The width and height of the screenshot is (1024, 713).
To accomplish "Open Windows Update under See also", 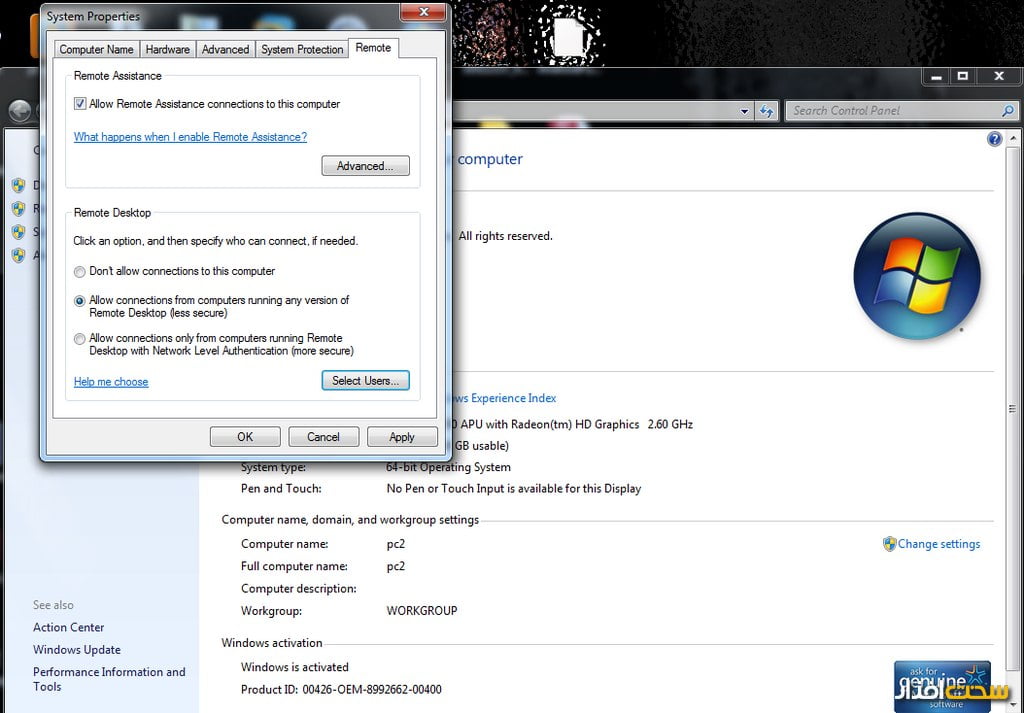I will (x=77, y=650).
